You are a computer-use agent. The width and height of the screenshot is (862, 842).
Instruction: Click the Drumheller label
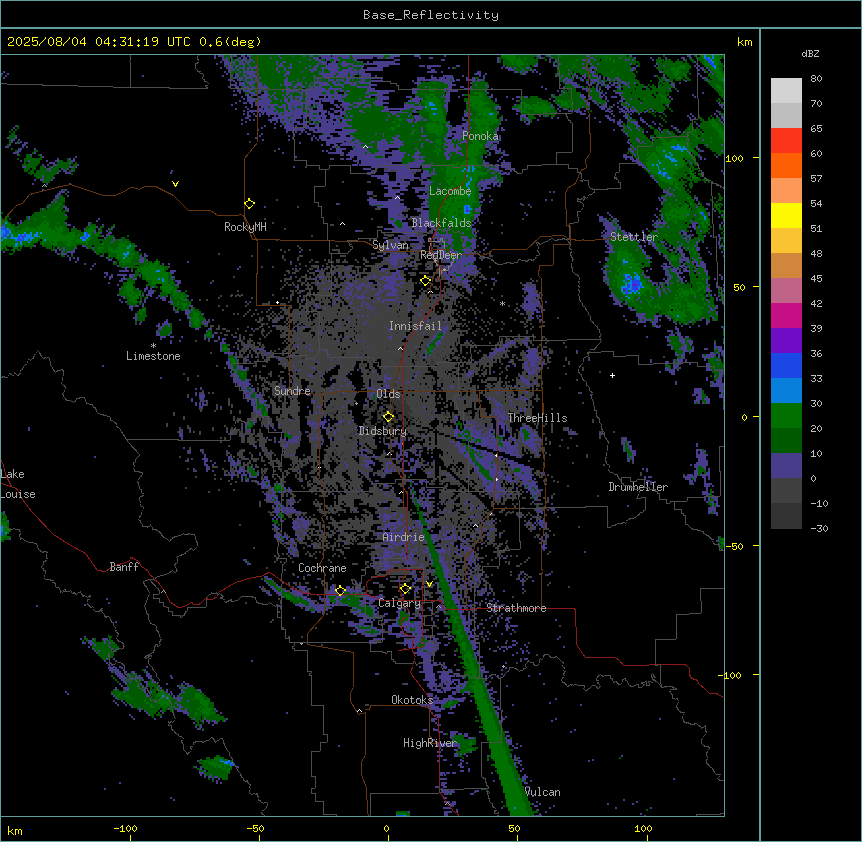(x=638, y=487)
